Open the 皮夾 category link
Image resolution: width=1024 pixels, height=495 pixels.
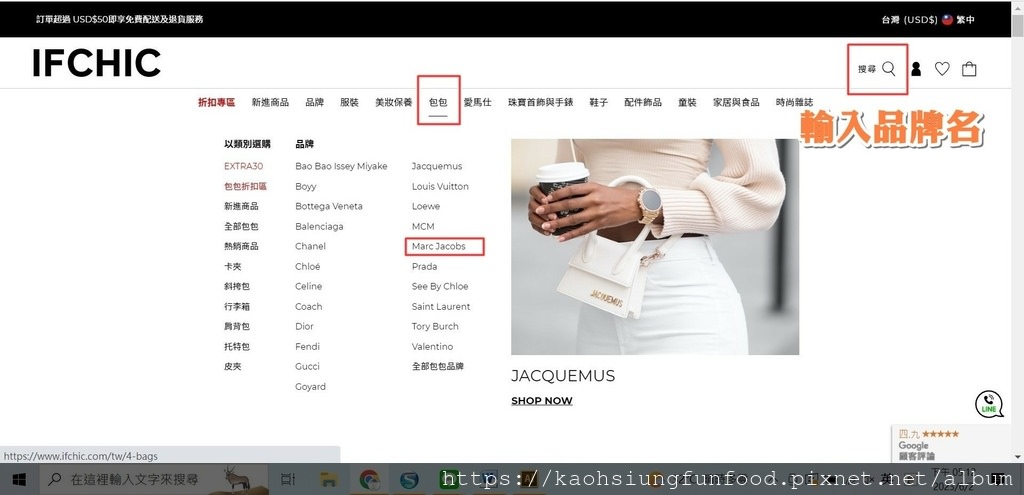pos(232,367)
